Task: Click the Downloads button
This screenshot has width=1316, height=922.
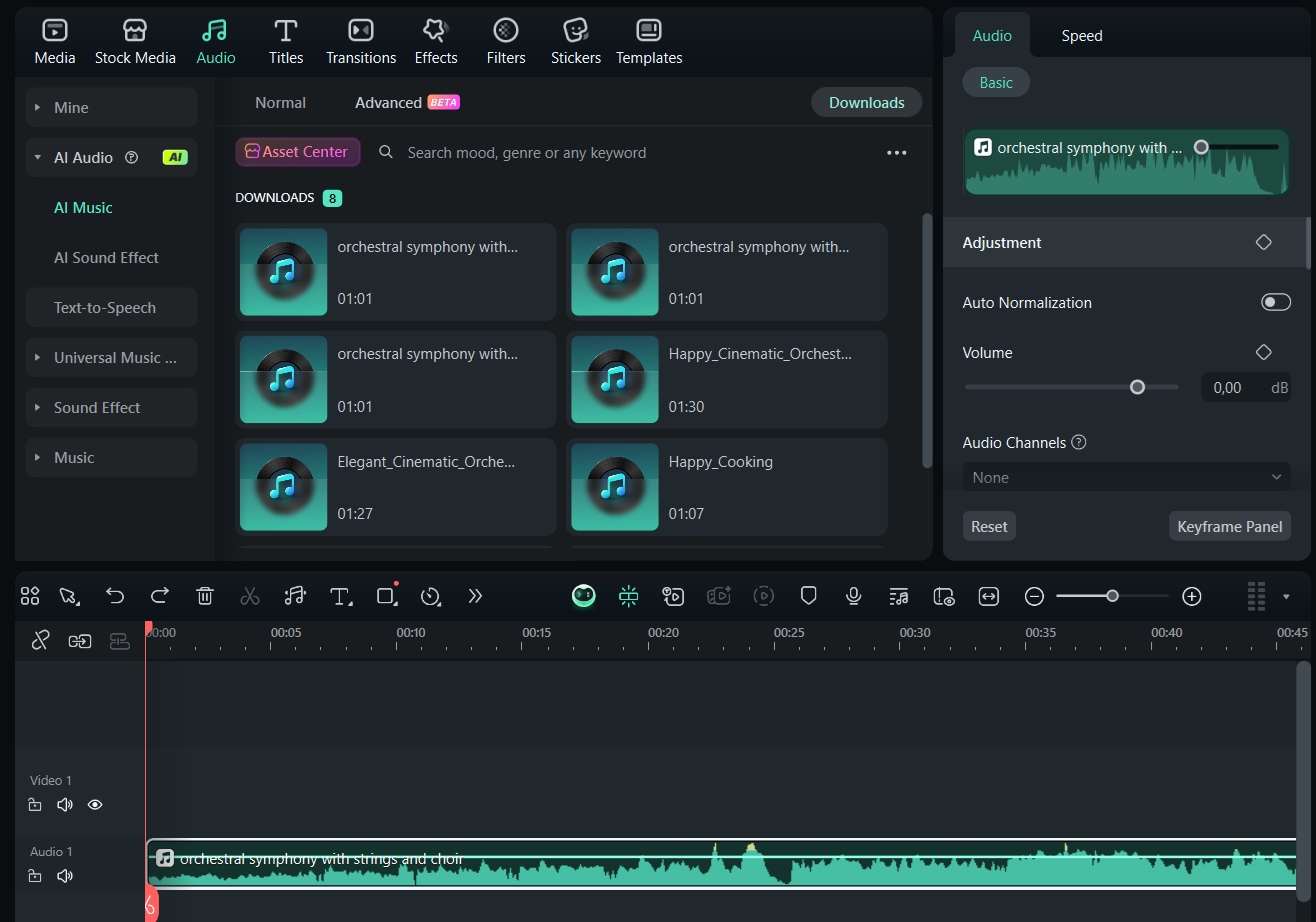Action: point(866,102)
